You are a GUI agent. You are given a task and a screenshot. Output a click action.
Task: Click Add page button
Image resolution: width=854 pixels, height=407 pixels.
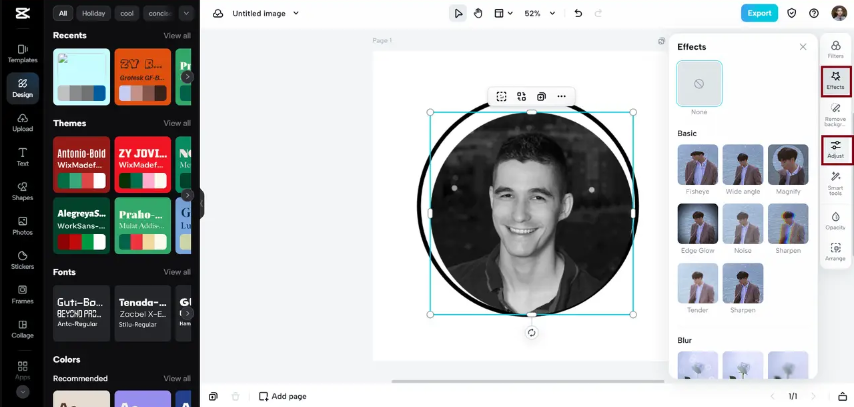click(x=283, y=396)
